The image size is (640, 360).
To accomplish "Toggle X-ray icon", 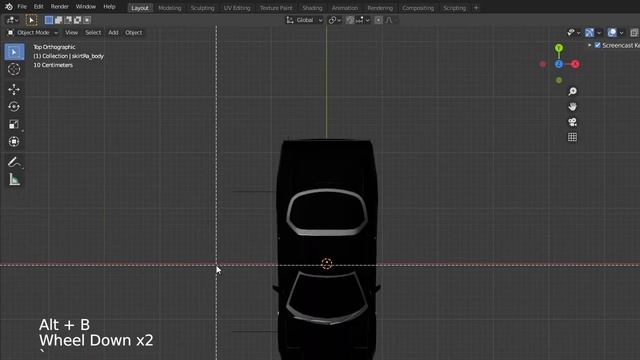I will [x=634, y=33].
